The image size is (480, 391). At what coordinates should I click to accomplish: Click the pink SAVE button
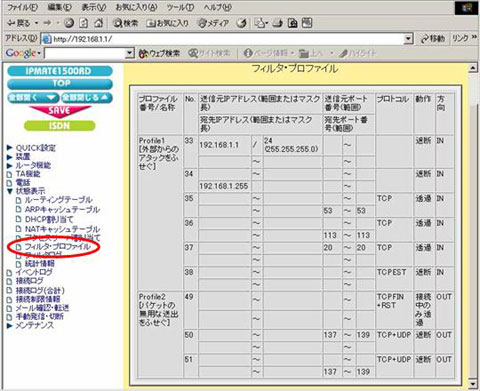point(59,111)
